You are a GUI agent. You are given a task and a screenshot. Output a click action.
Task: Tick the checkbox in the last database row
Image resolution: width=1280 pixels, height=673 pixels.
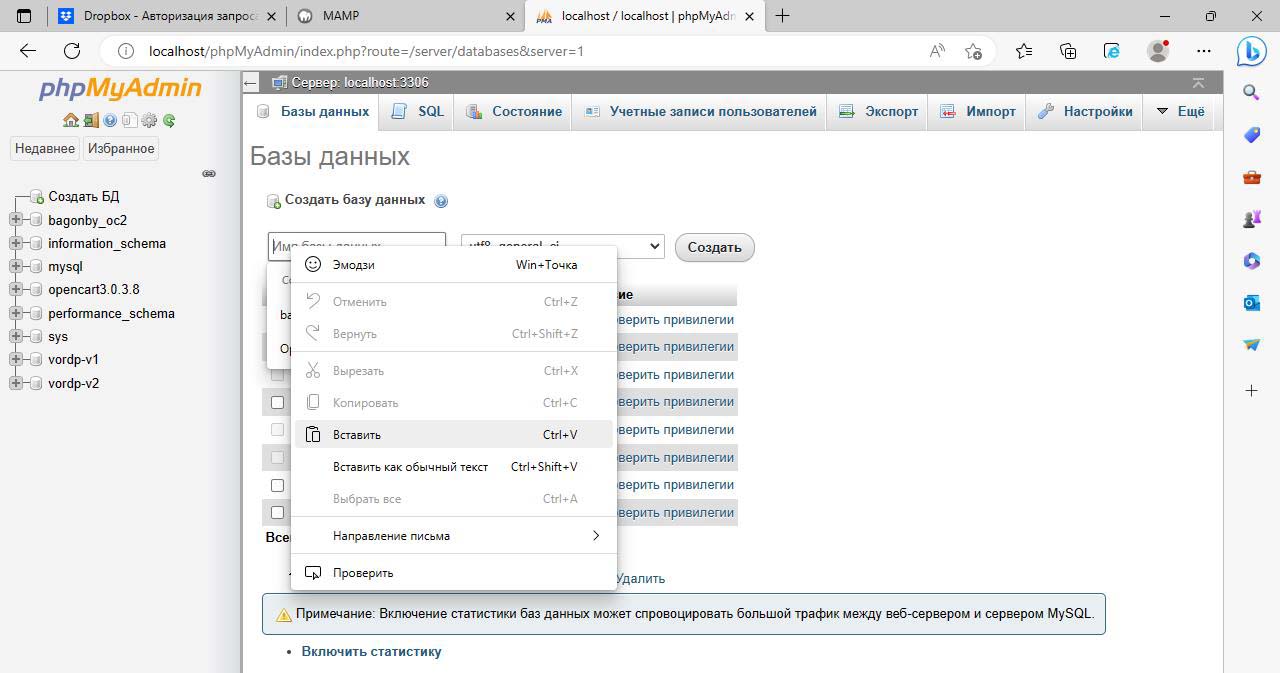pyautogui.click(x=278, y=512)
